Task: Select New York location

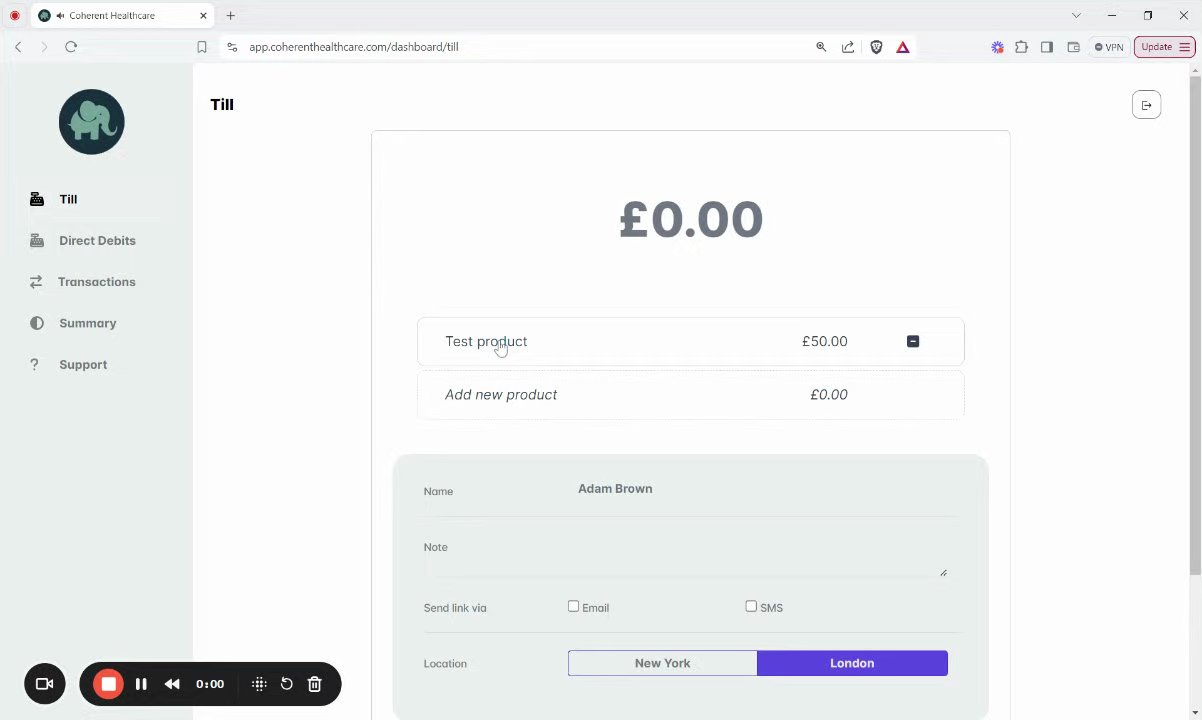Action: click(x=662, y=663)
